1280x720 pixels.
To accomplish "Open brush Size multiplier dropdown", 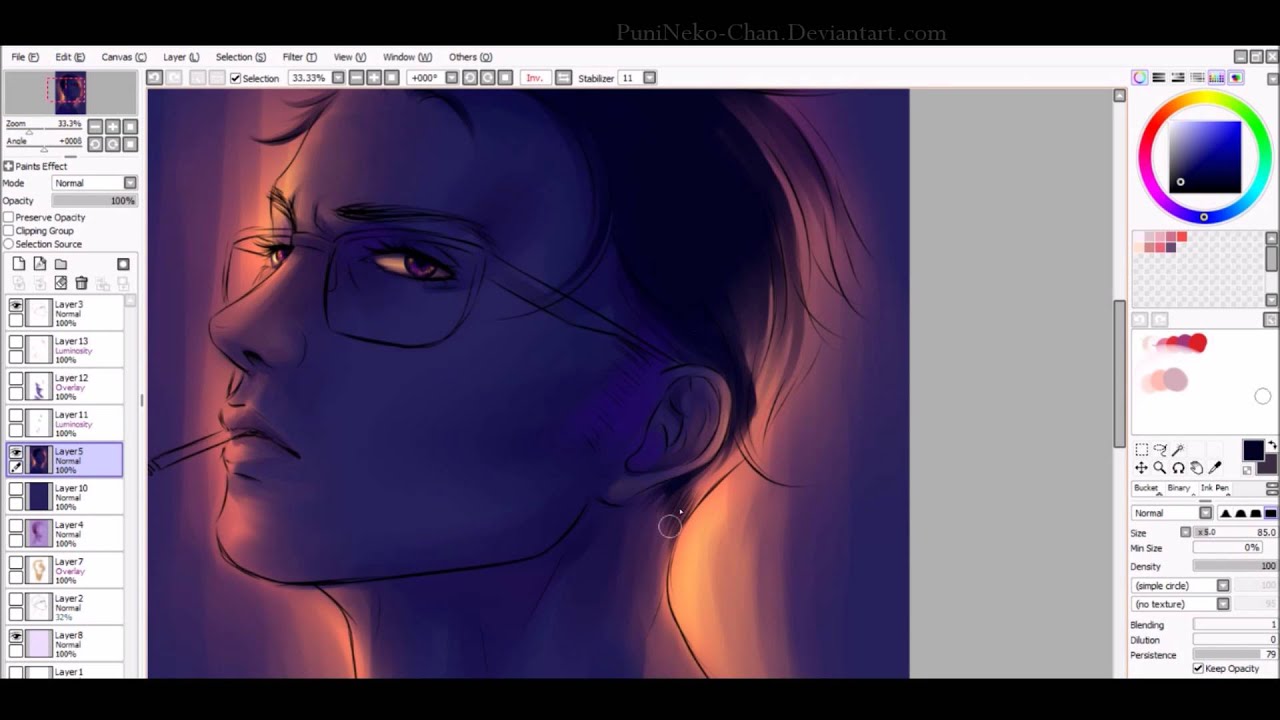I will [x=1185, y=533].
